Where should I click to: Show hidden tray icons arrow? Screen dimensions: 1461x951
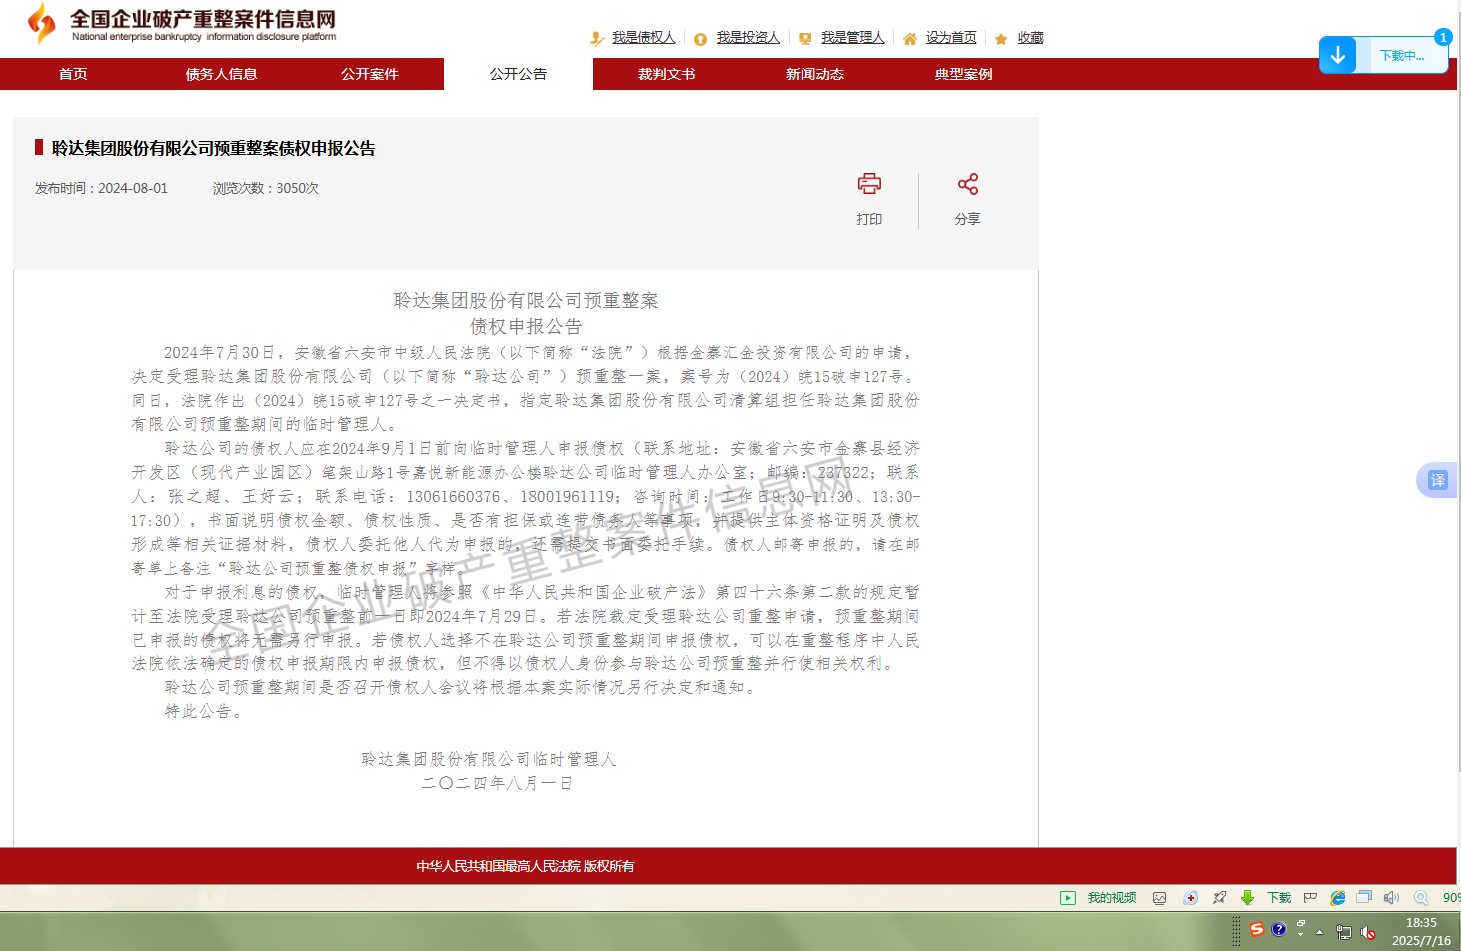[x=1320, y=932]
